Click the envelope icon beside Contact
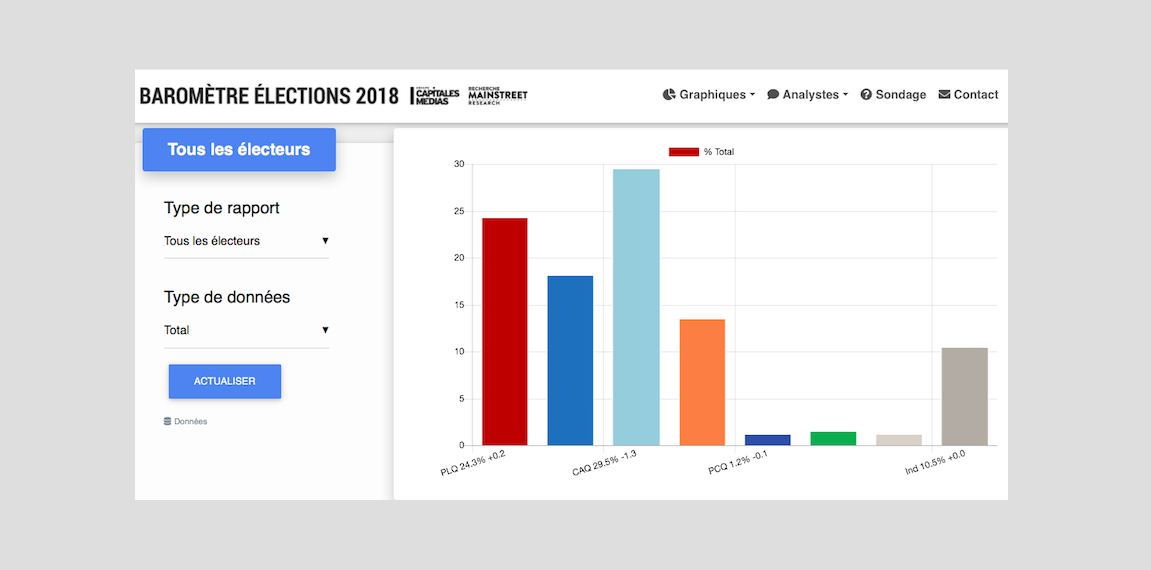 click(x=944, y=95)
